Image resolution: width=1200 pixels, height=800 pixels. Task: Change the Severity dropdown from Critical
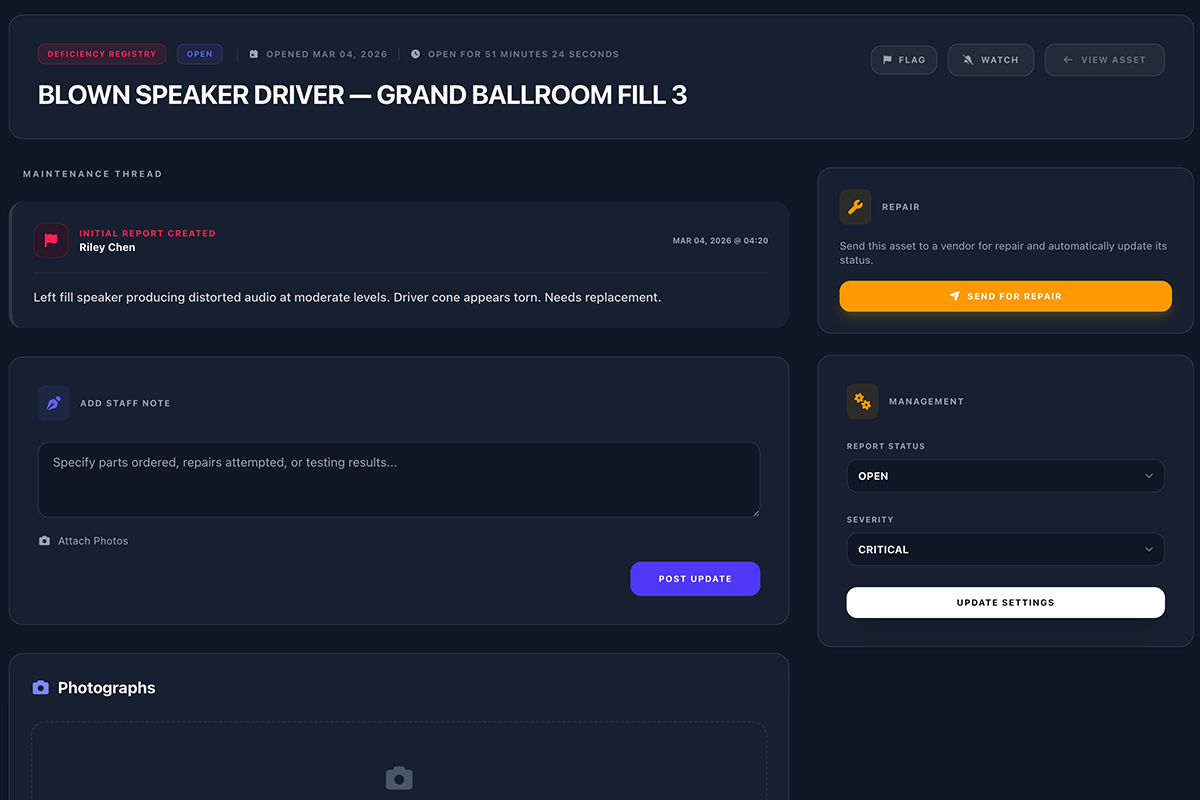[1005, 549]
